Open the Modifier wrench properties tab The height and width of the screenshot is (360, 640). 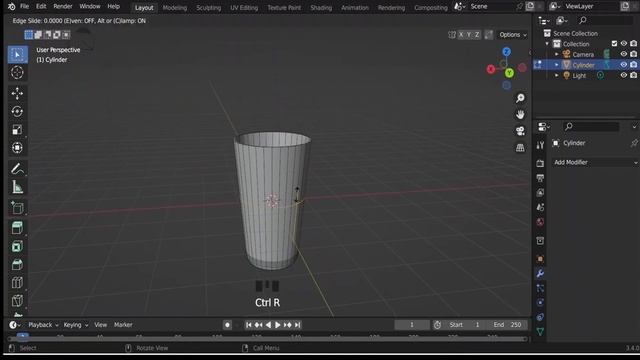click(540, 273)
